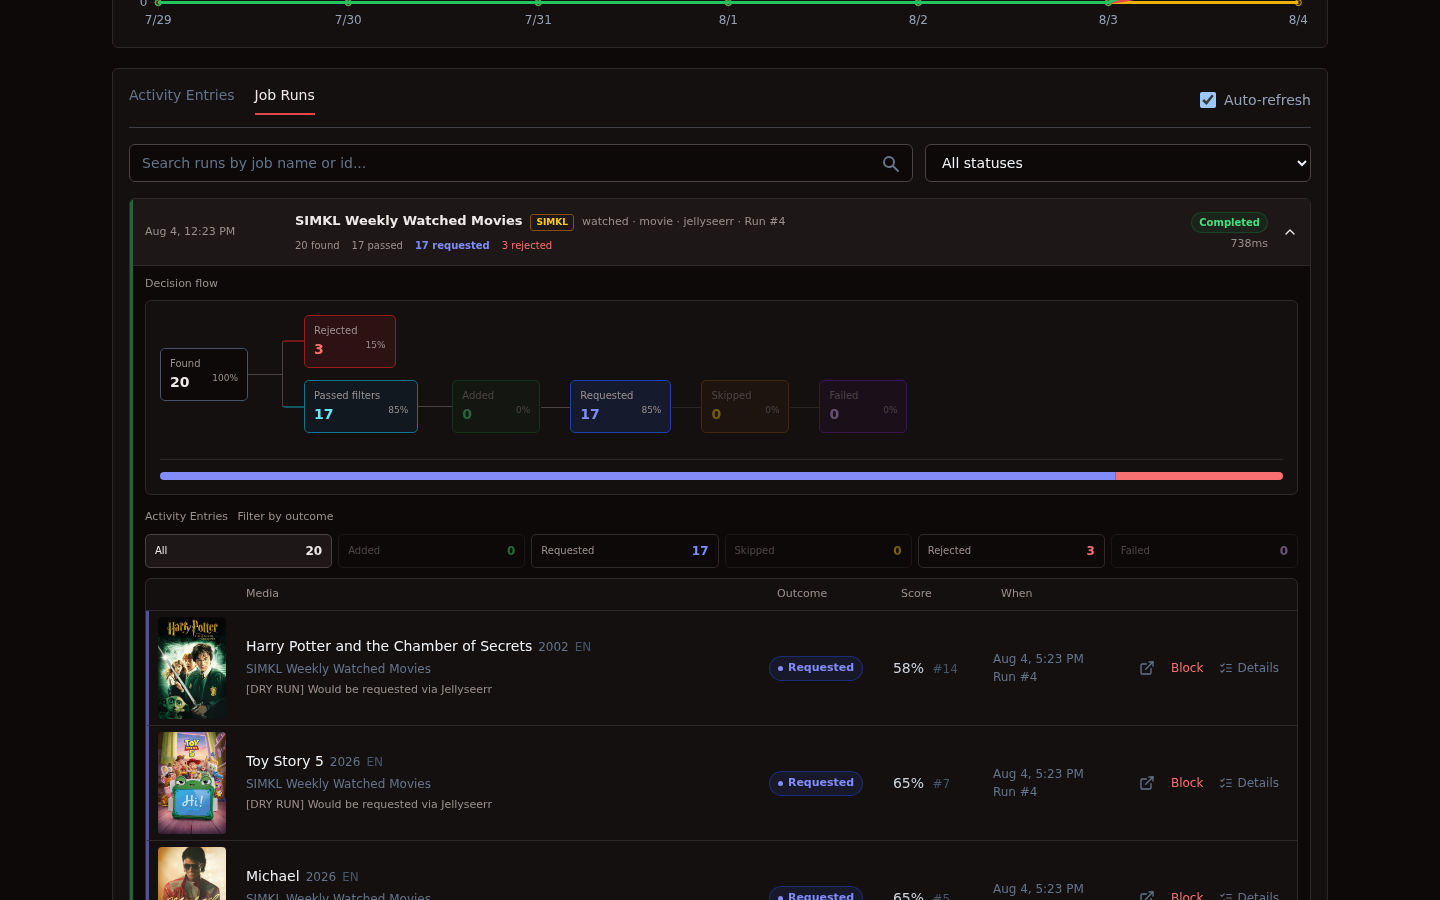
Task: Switch to the Activity Entries tab
Action: click(181, 95)
